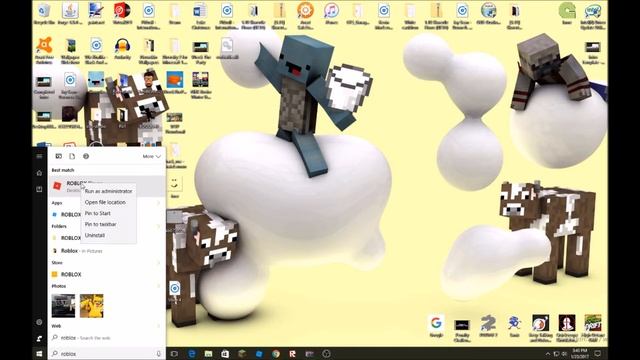
Task: Open the orange fish on blue desktop icon
Action: (175, 82)
